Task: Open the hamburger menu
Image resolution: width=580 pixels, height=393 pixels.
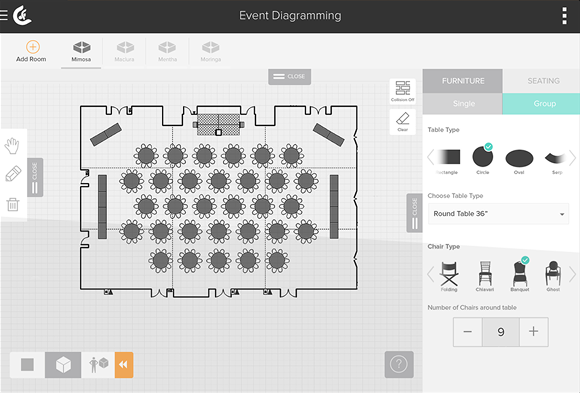Action: pyautogui.click(x=3, y=16)
